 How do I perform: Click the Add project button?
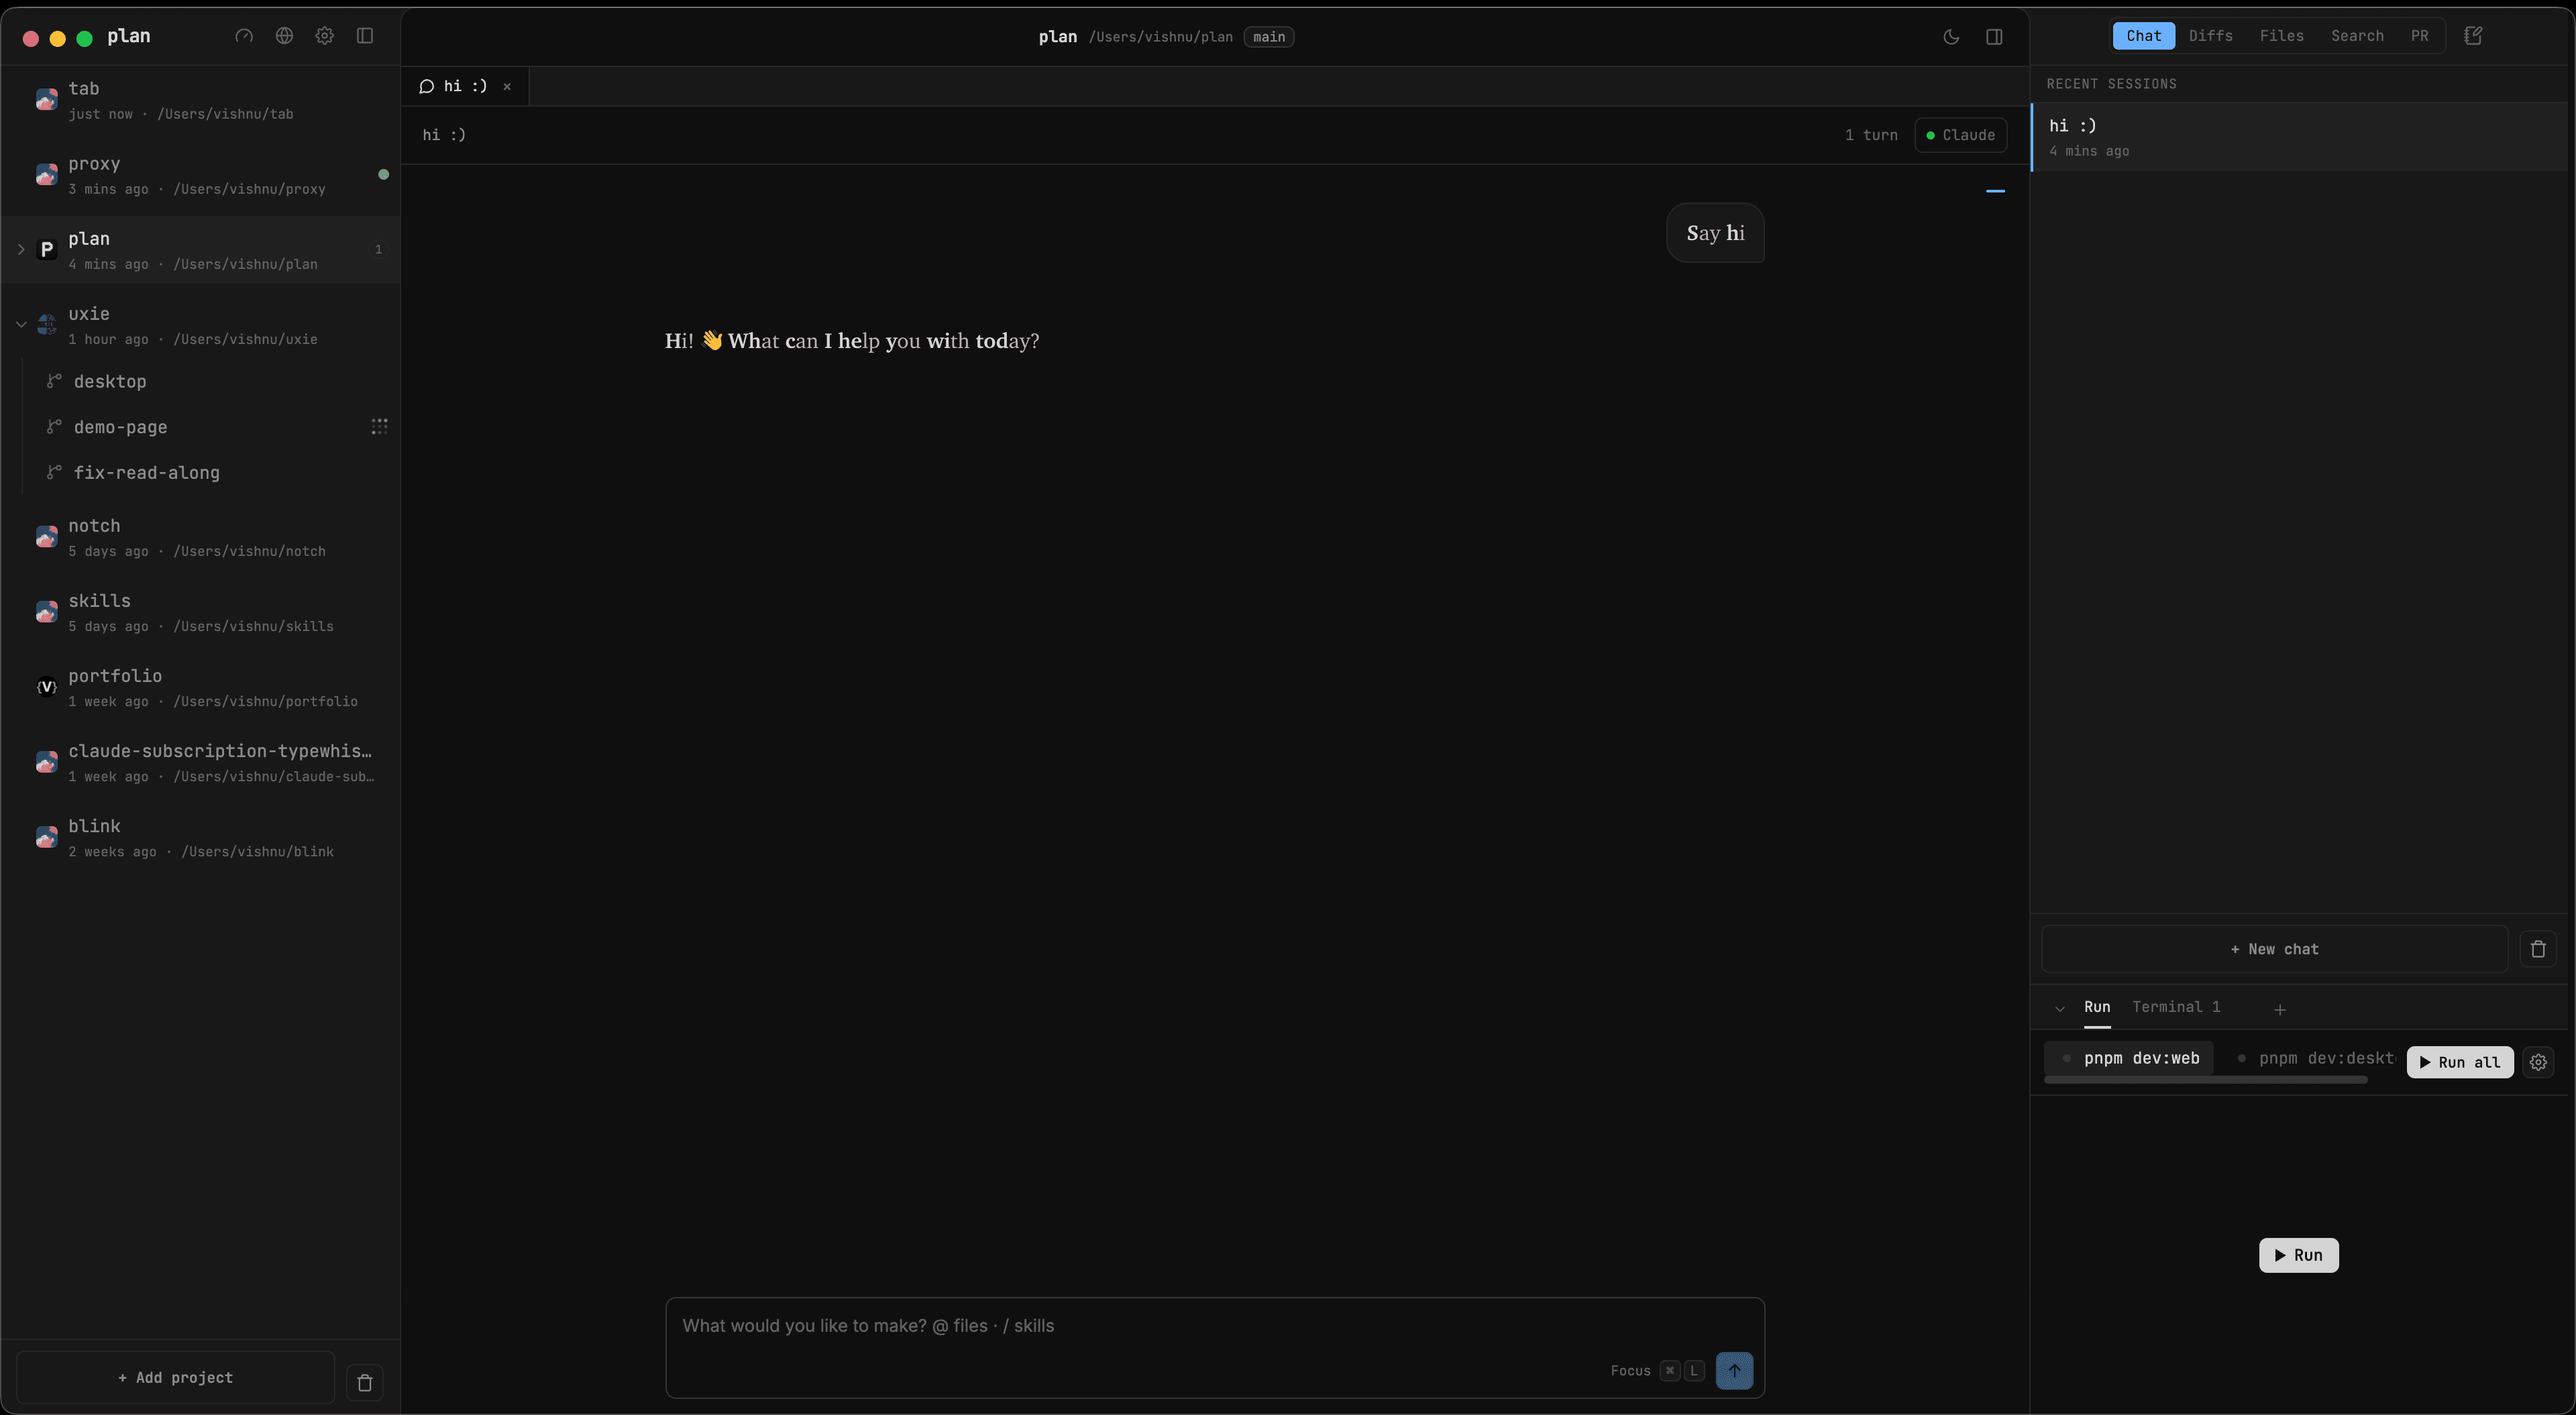tap(176, 1377)
